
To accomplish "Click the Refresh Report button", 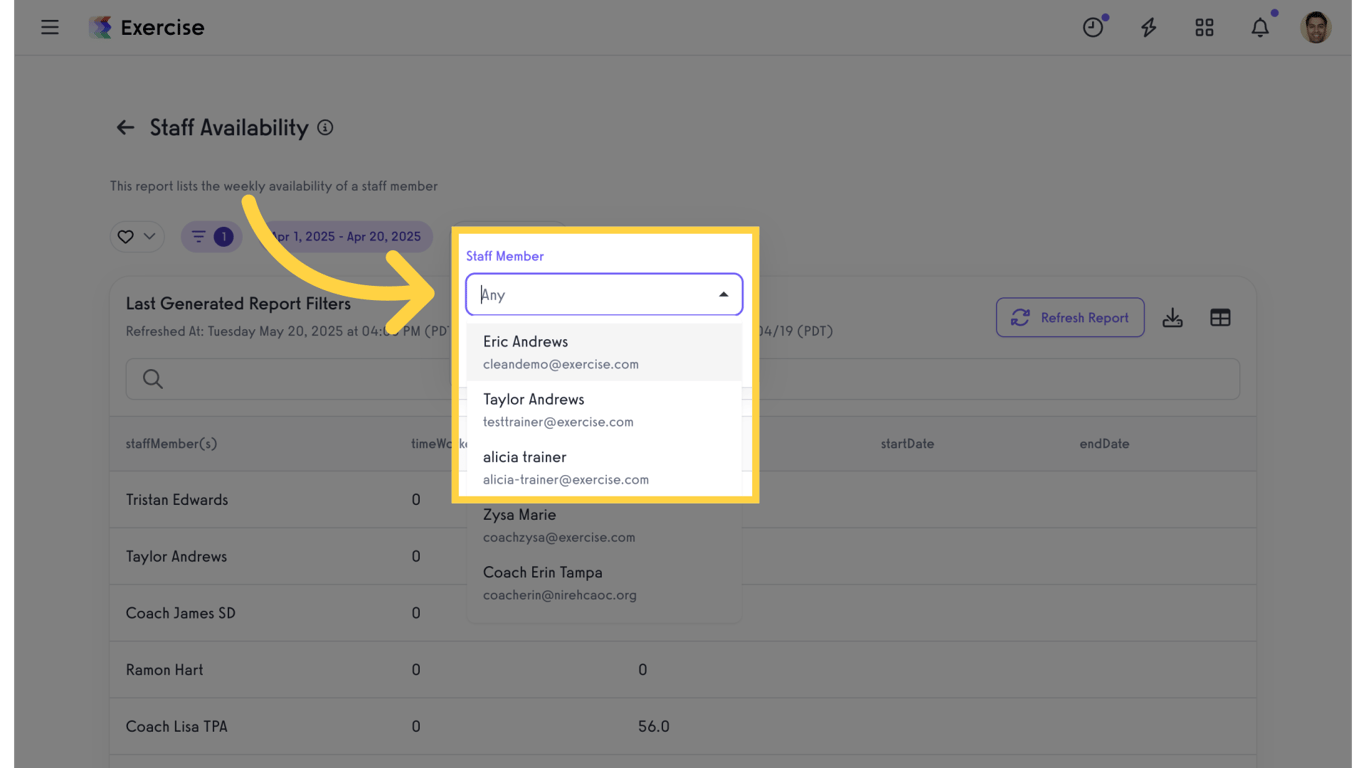I will click(1070, 318).
